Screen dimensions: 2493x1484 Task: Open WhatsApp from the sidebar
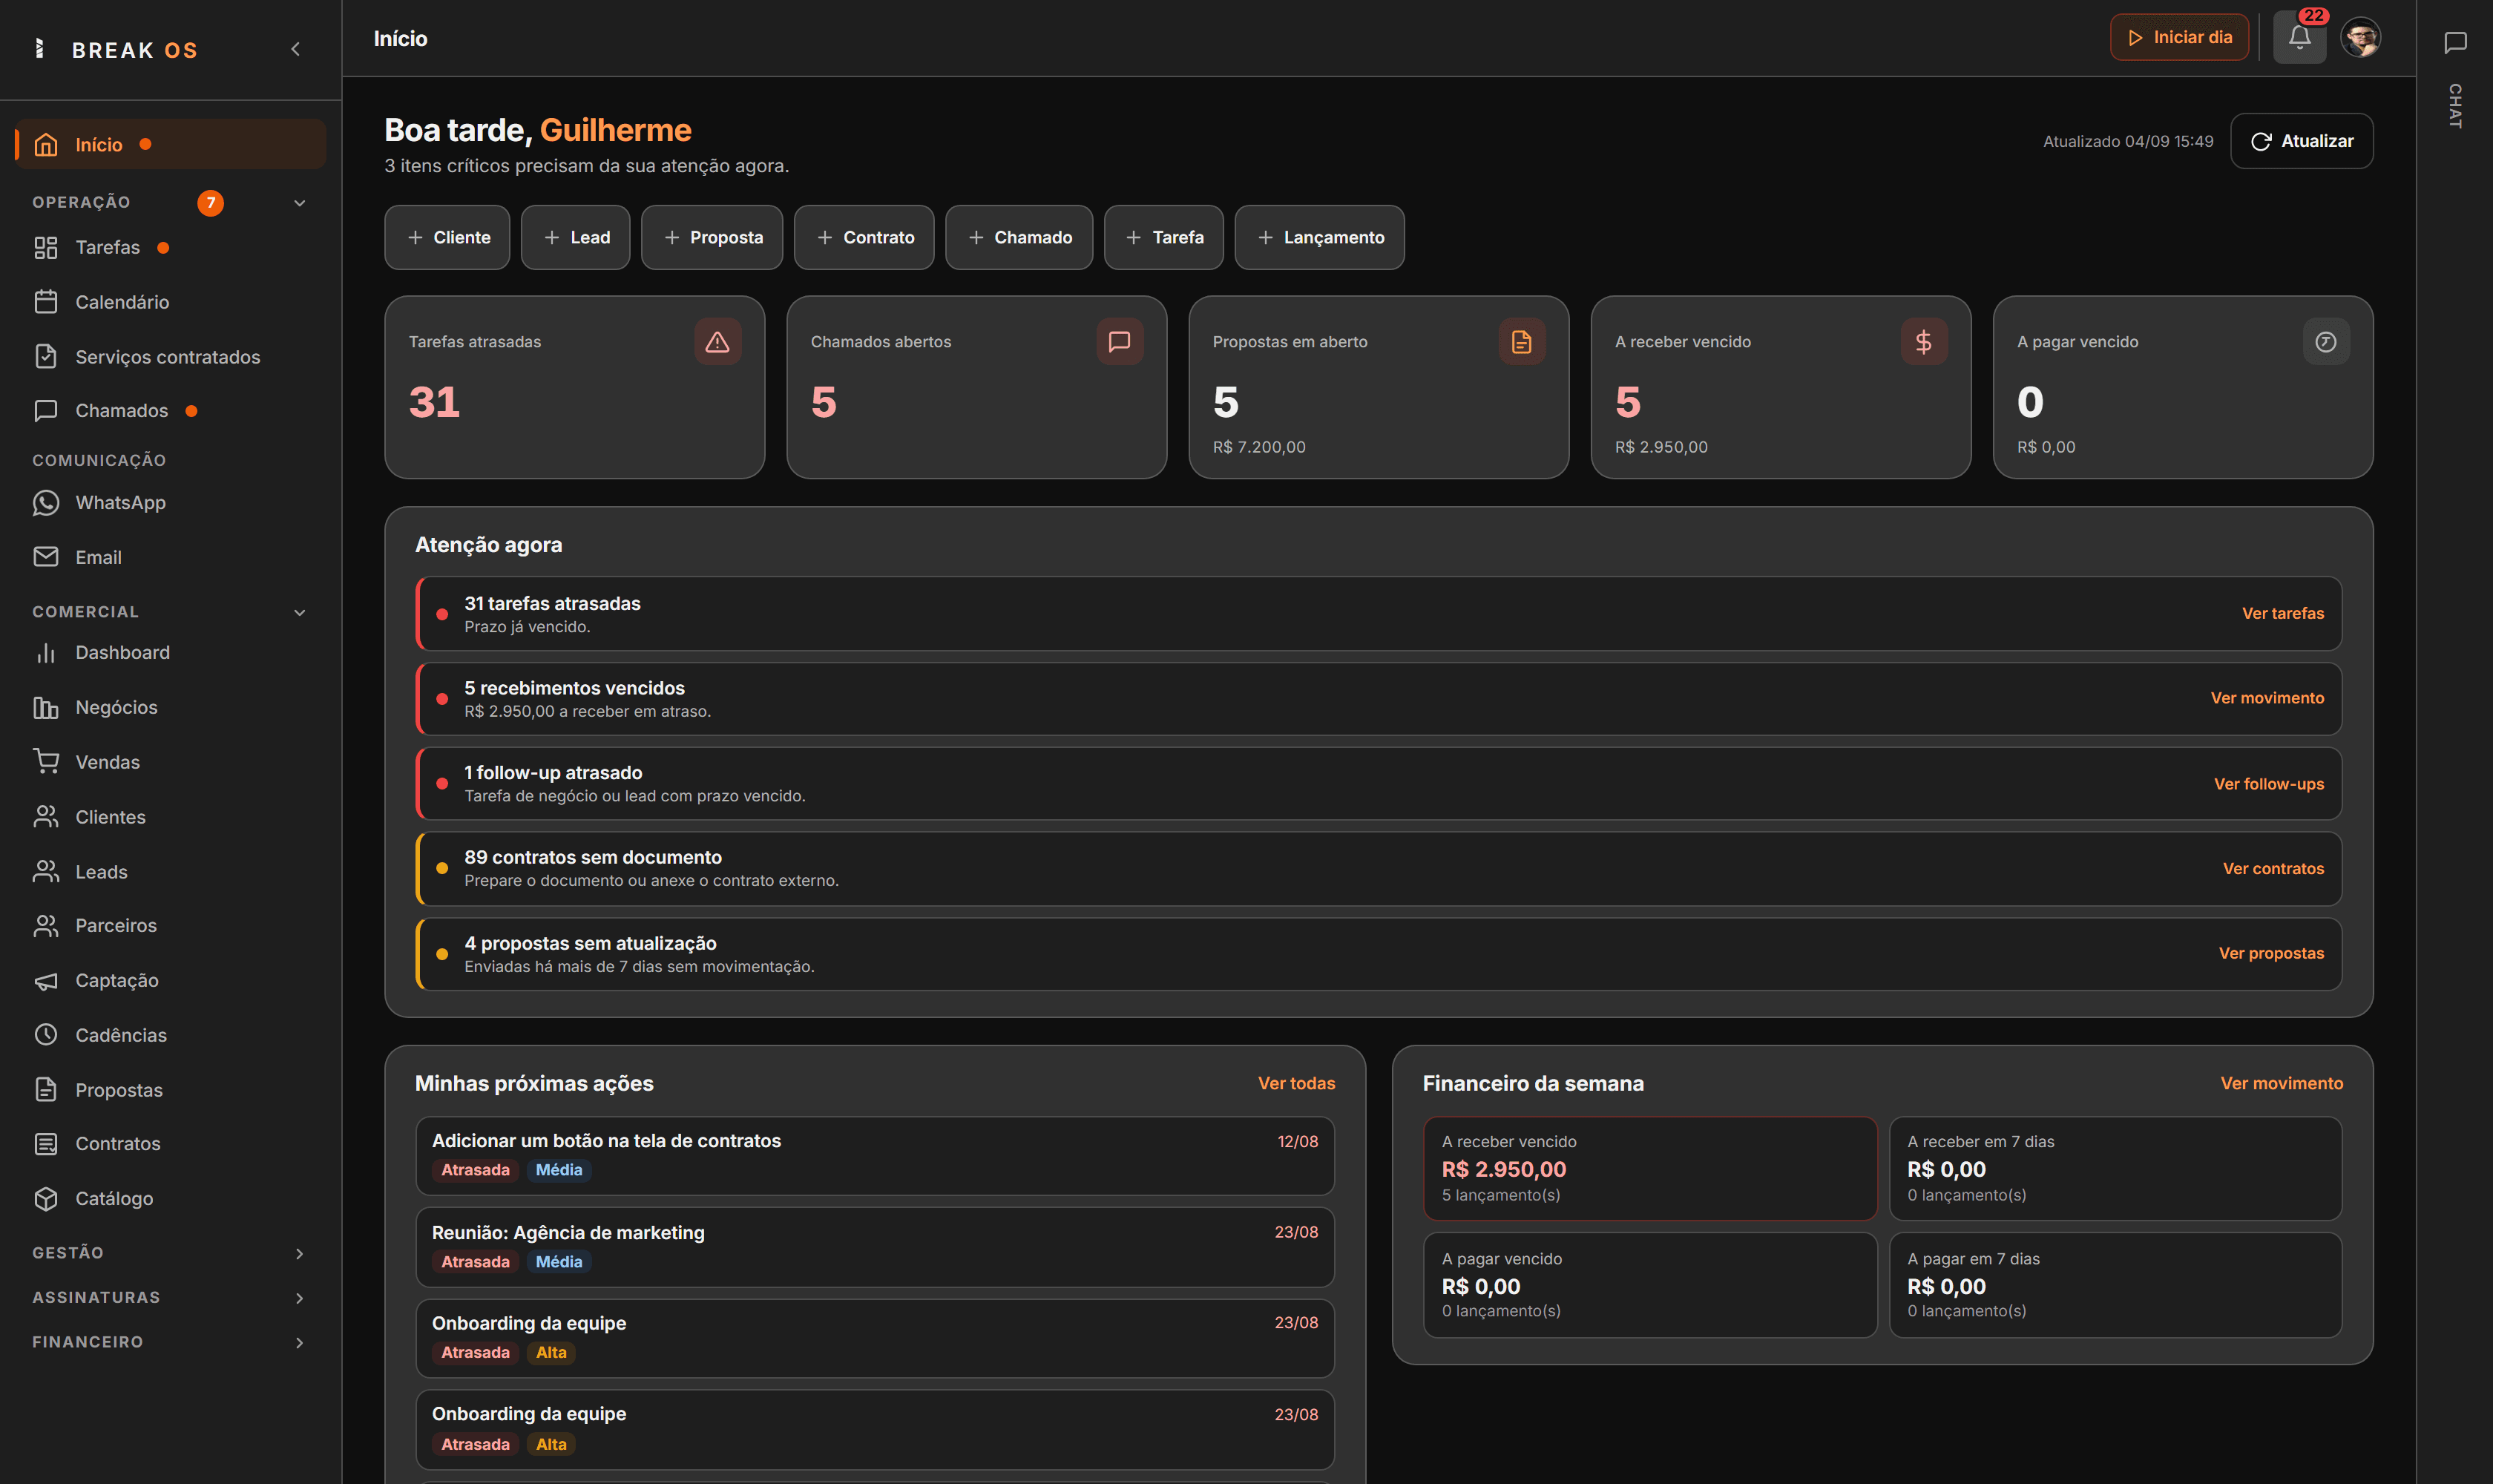click(x=170, y=502)
